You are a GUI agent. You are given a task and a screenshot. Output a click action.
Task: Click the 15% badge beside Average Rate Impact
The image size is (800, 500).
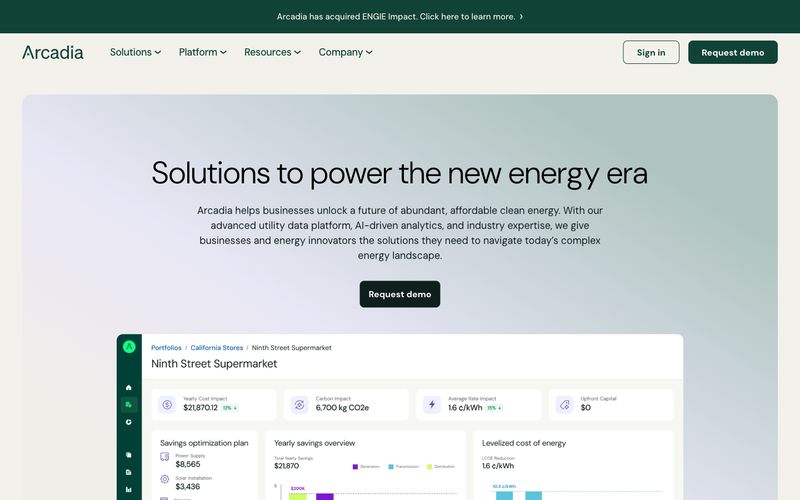coord(494,408)
